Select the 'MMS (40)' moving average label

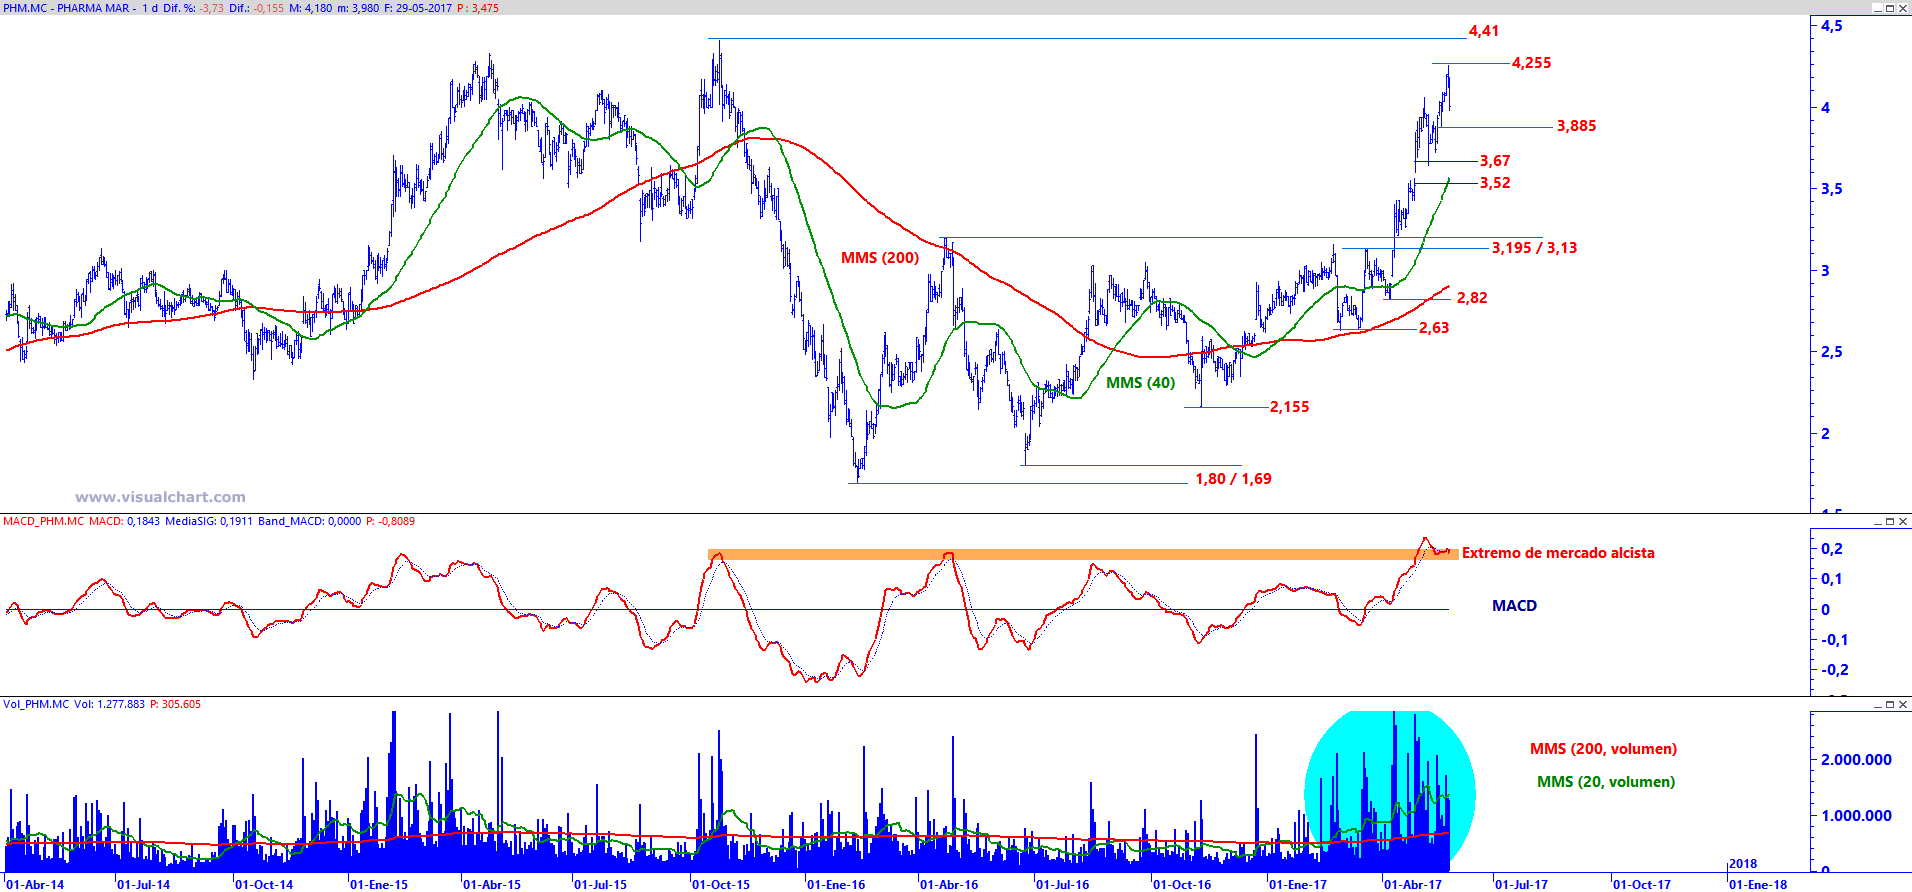tap(1141, 383)
